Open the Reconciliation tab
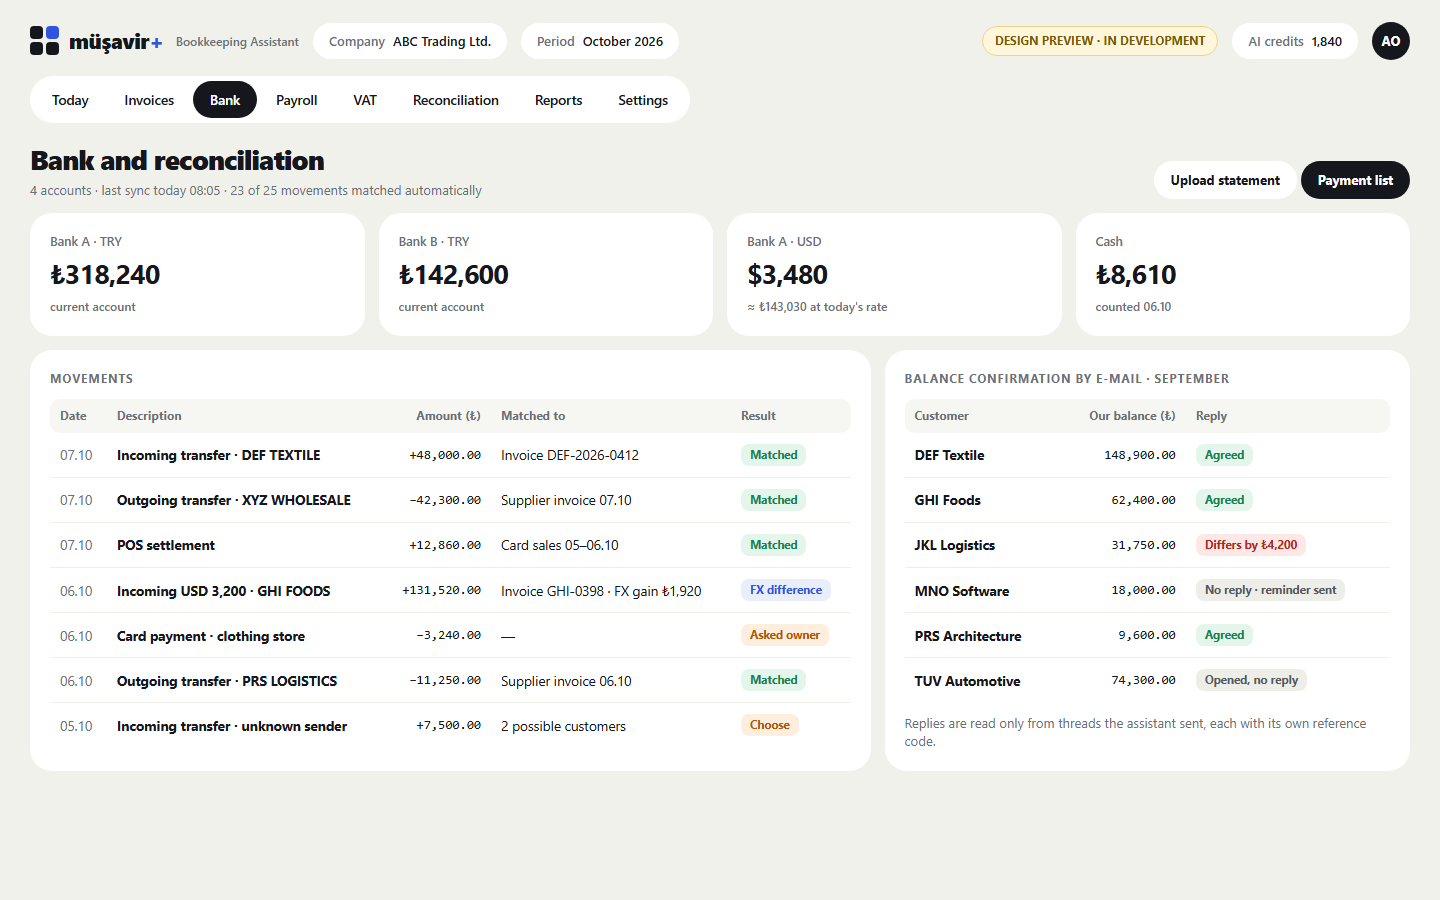Viewport: 1440px width, 900px height. pyautogui.click(x=456, y=100)
